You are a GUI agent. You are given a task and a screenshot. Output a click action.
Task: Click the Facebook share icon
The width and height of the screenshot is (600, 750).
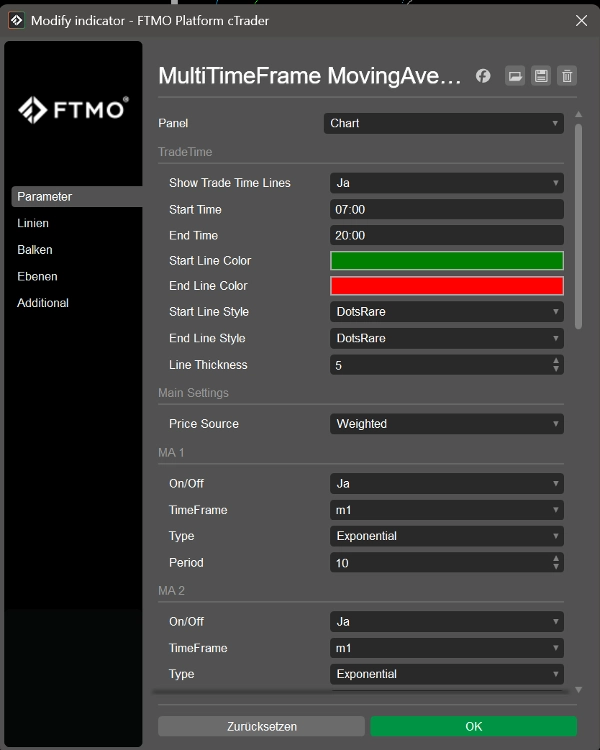483,76
